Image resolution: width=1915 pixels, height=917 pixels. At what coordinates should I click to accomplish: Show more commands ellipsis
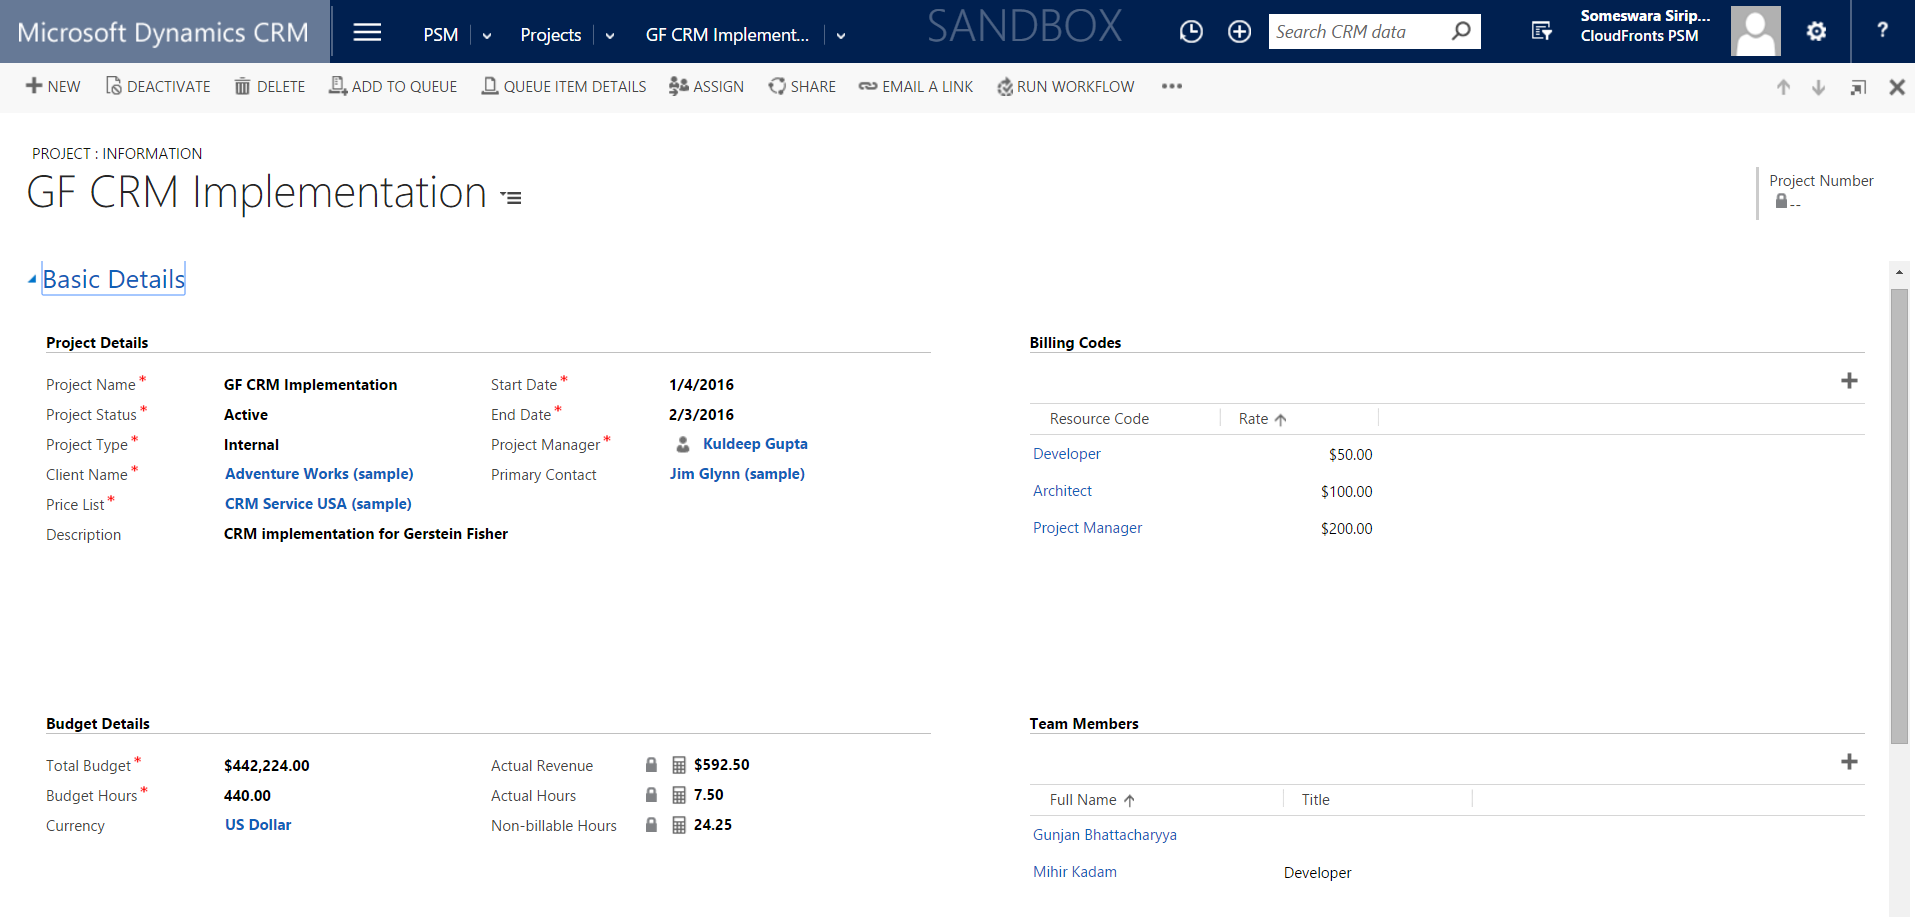point(1172,87)
